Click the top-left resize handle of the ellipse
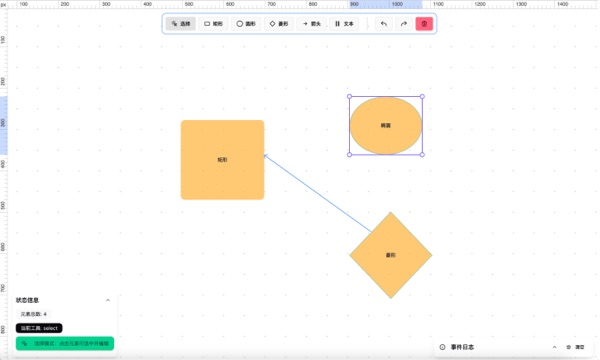 click(x=349, y=96)
